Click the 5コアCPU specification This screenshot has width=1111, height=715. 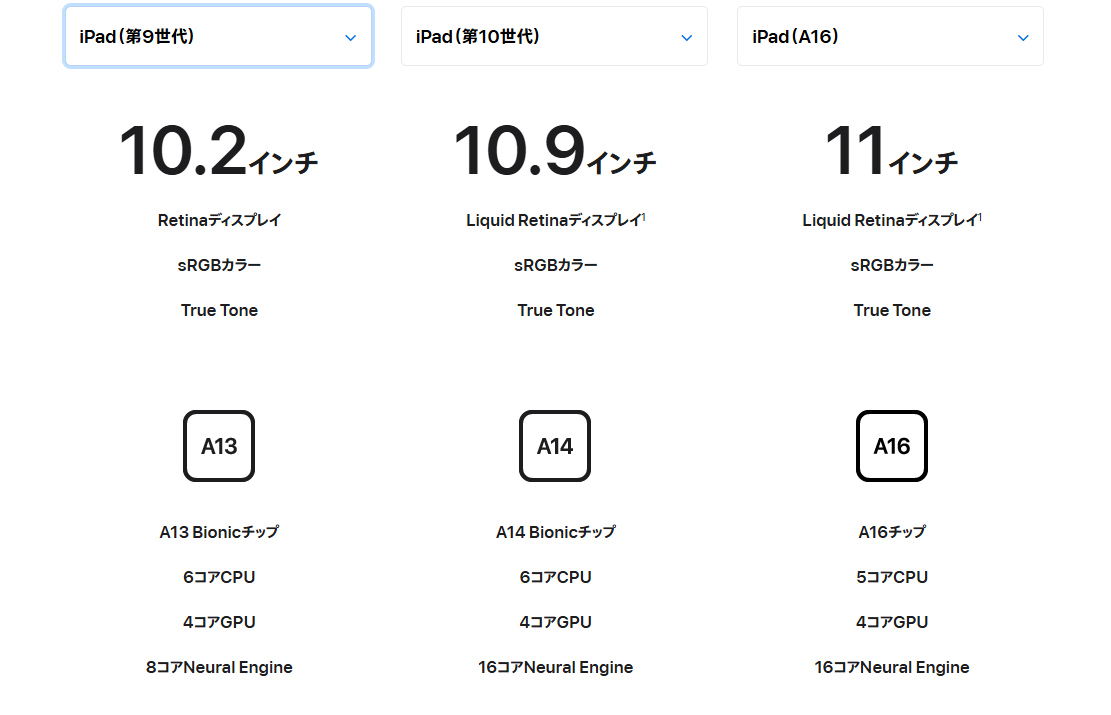click(x=892, y=577)
